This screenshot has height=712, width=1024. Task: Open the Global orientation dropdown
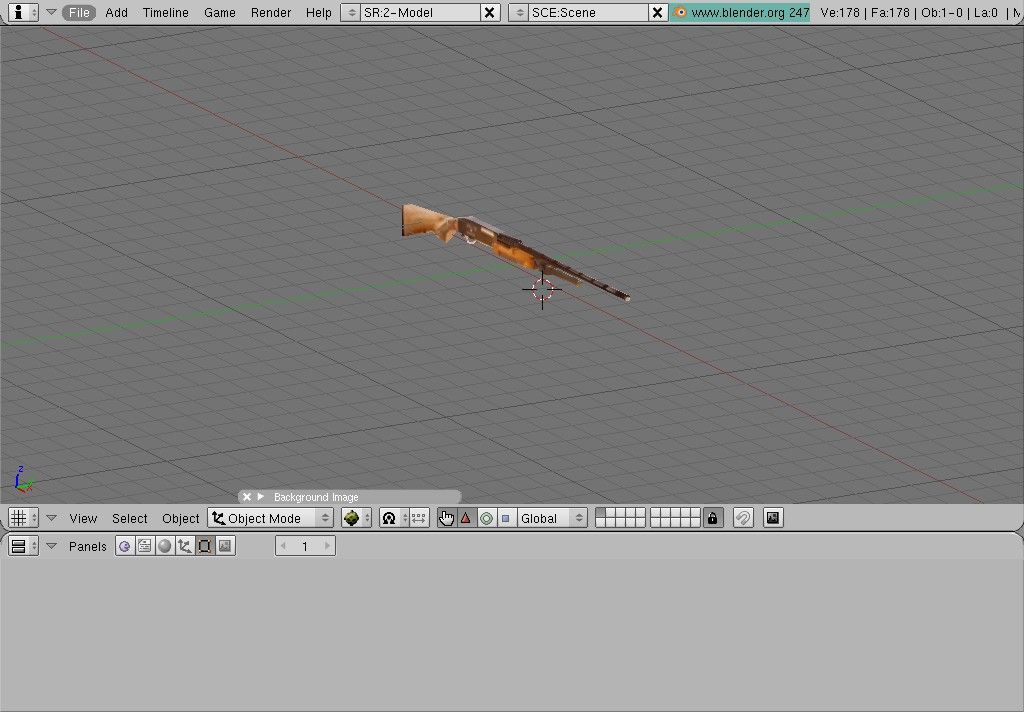(x=552, y=518)
